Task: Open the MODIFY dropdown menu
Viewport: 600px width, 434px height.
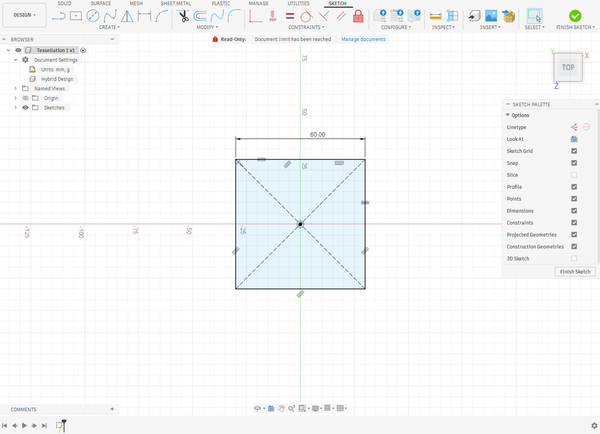Action: [207, 27]
